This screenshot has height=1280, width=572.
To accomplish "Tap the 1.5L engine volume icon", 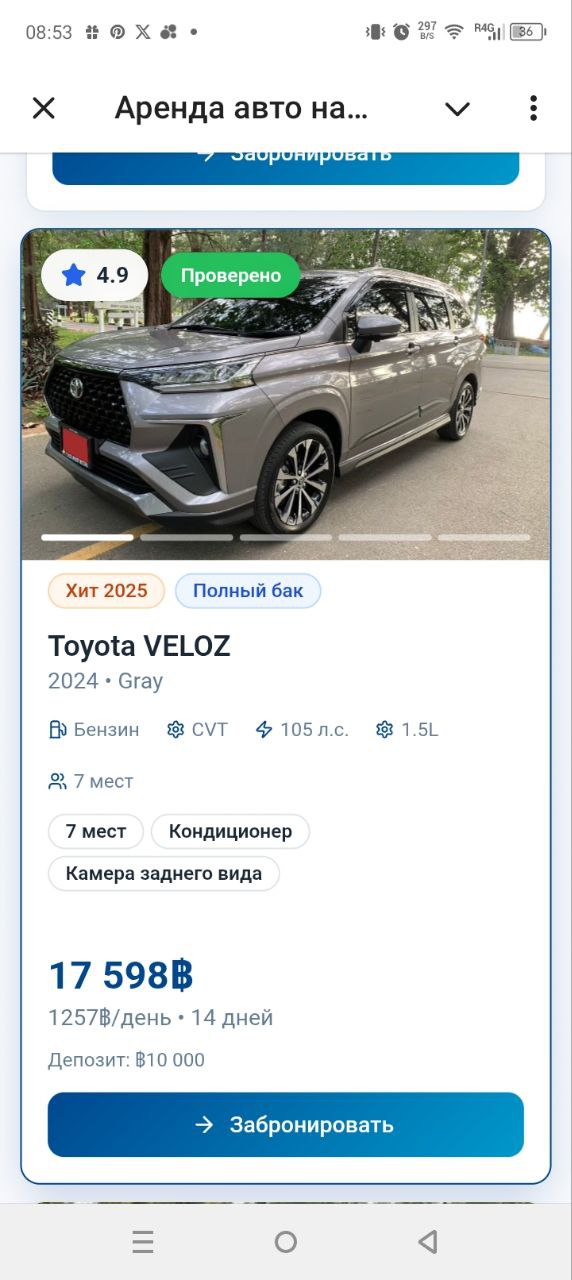I will point(385,730).
